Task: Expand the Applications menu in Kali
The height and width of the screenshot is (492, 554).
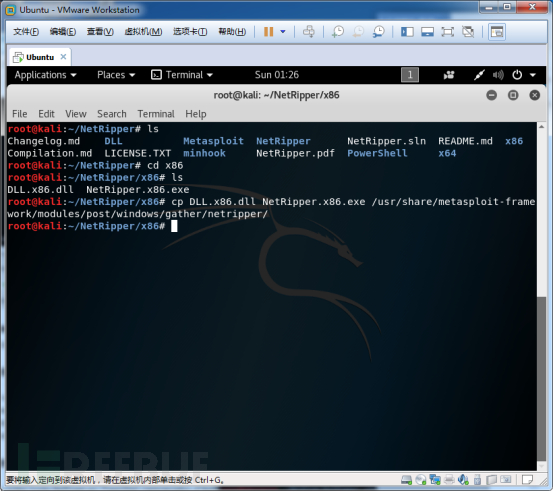Action: pyautogui.click(x=45, y=75)
